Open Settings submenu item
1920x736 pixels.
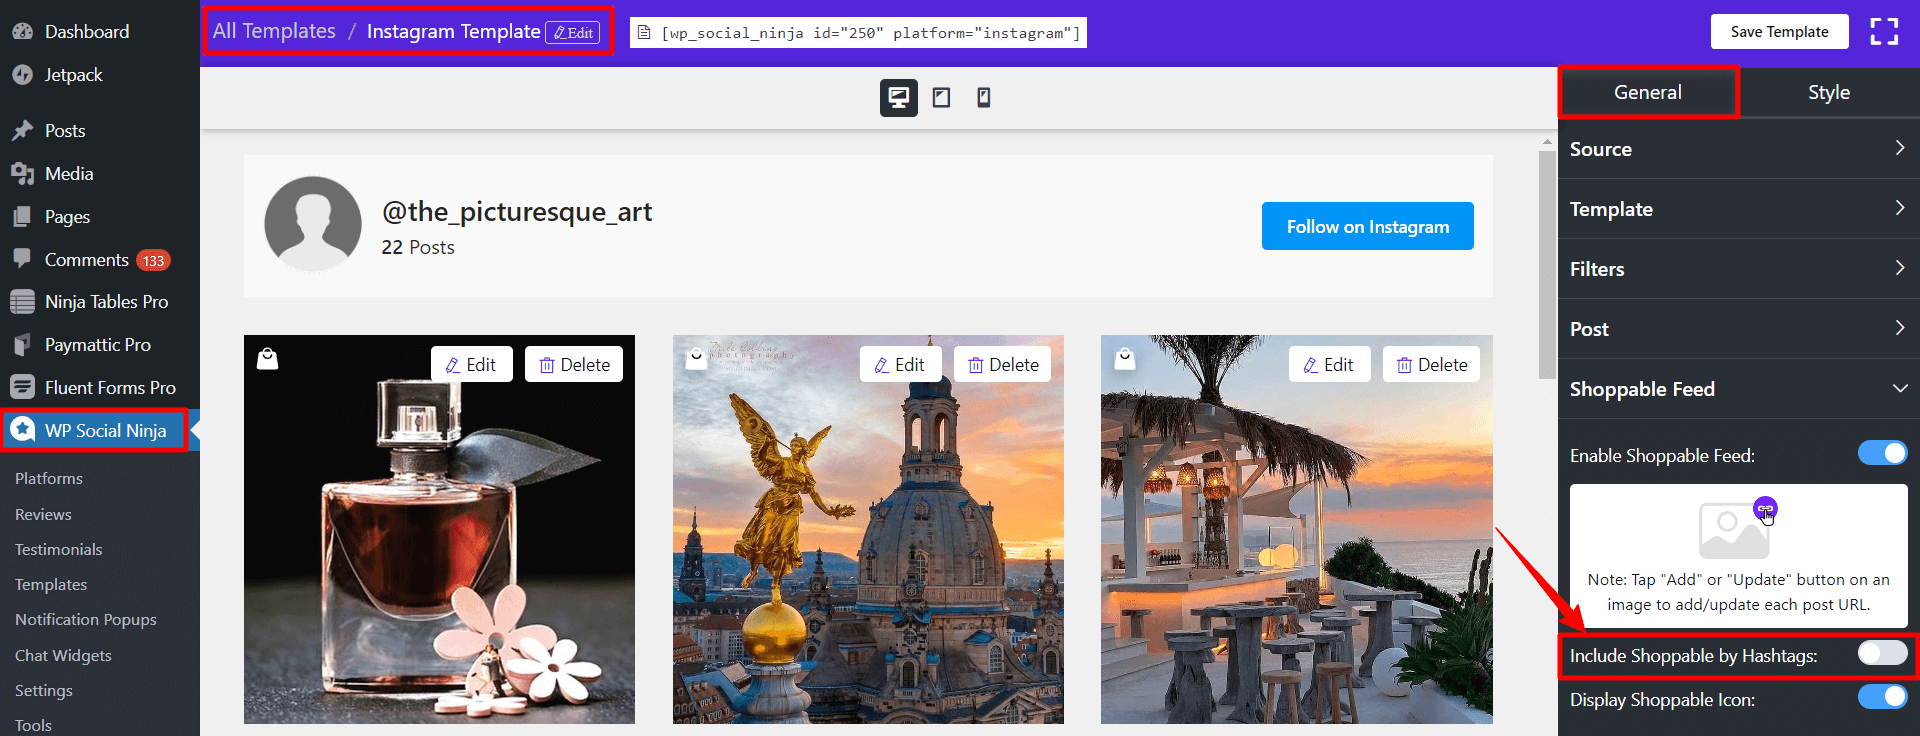(44, 690)
